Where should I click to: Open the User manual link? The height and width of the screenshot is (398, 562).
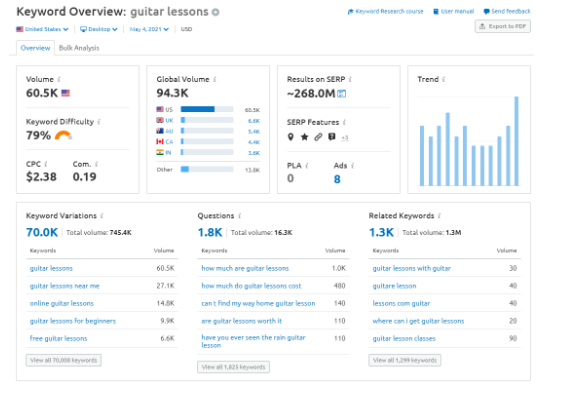pyautogui.click(x=453, y=11)
